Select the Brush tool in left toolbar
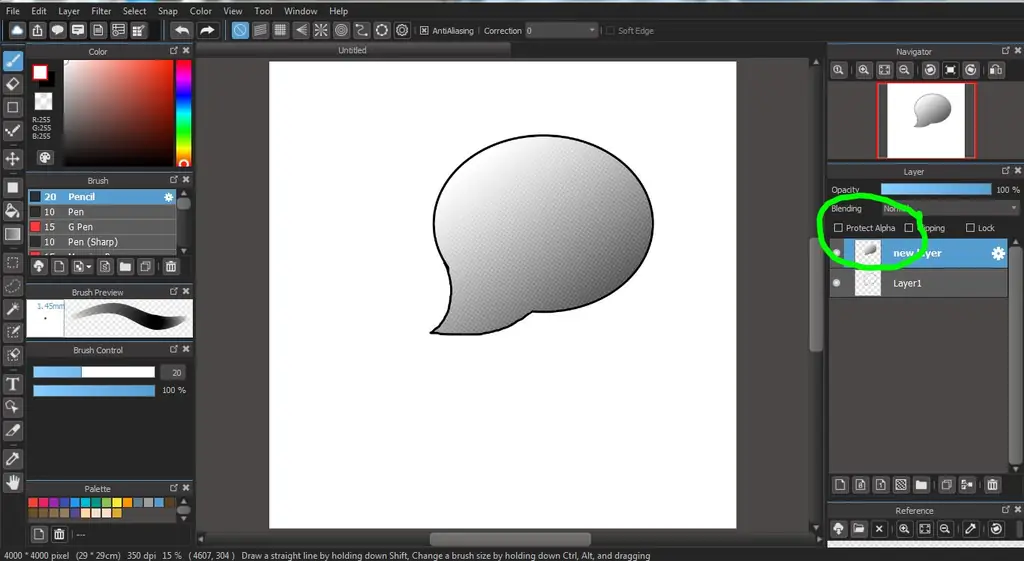This screenshot has height=561, width=1024. (x=12, y=61)
